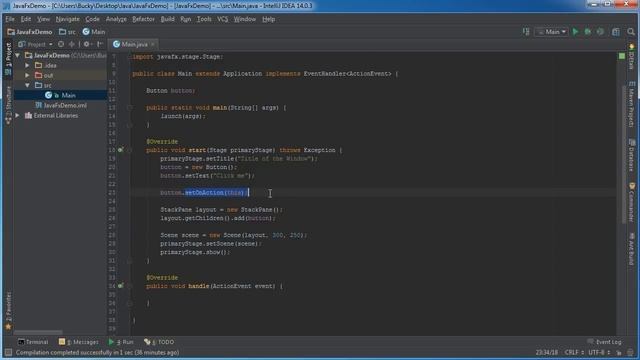Start debugging with the Debug bug icon
The height and width of the screenshot is (360, 640).
588,31
